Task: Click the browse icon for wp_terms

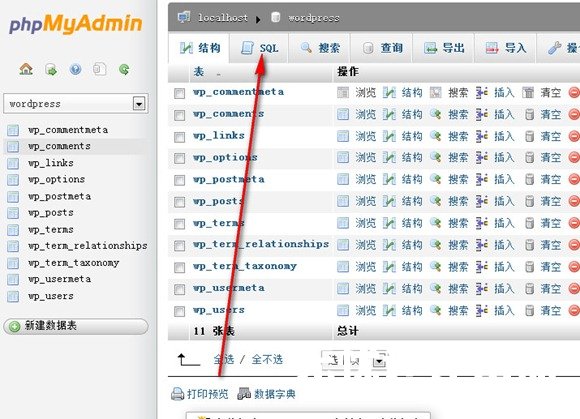Action: (343, 223)
